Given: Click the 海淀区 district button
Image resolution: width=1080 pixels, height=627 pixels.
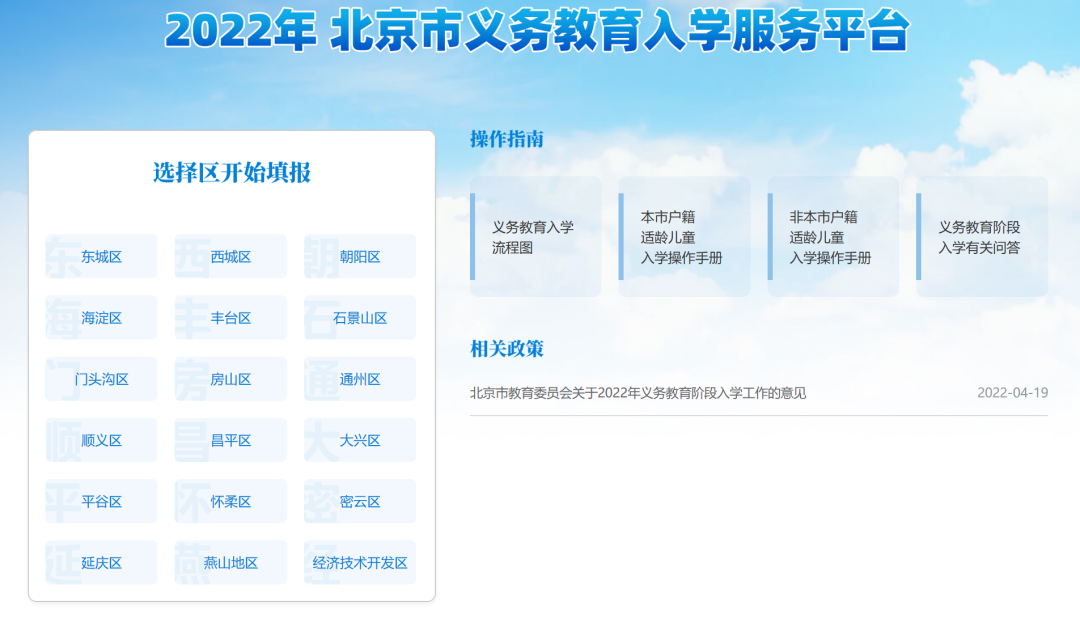Looking at the screenshot, I should 101,318.
